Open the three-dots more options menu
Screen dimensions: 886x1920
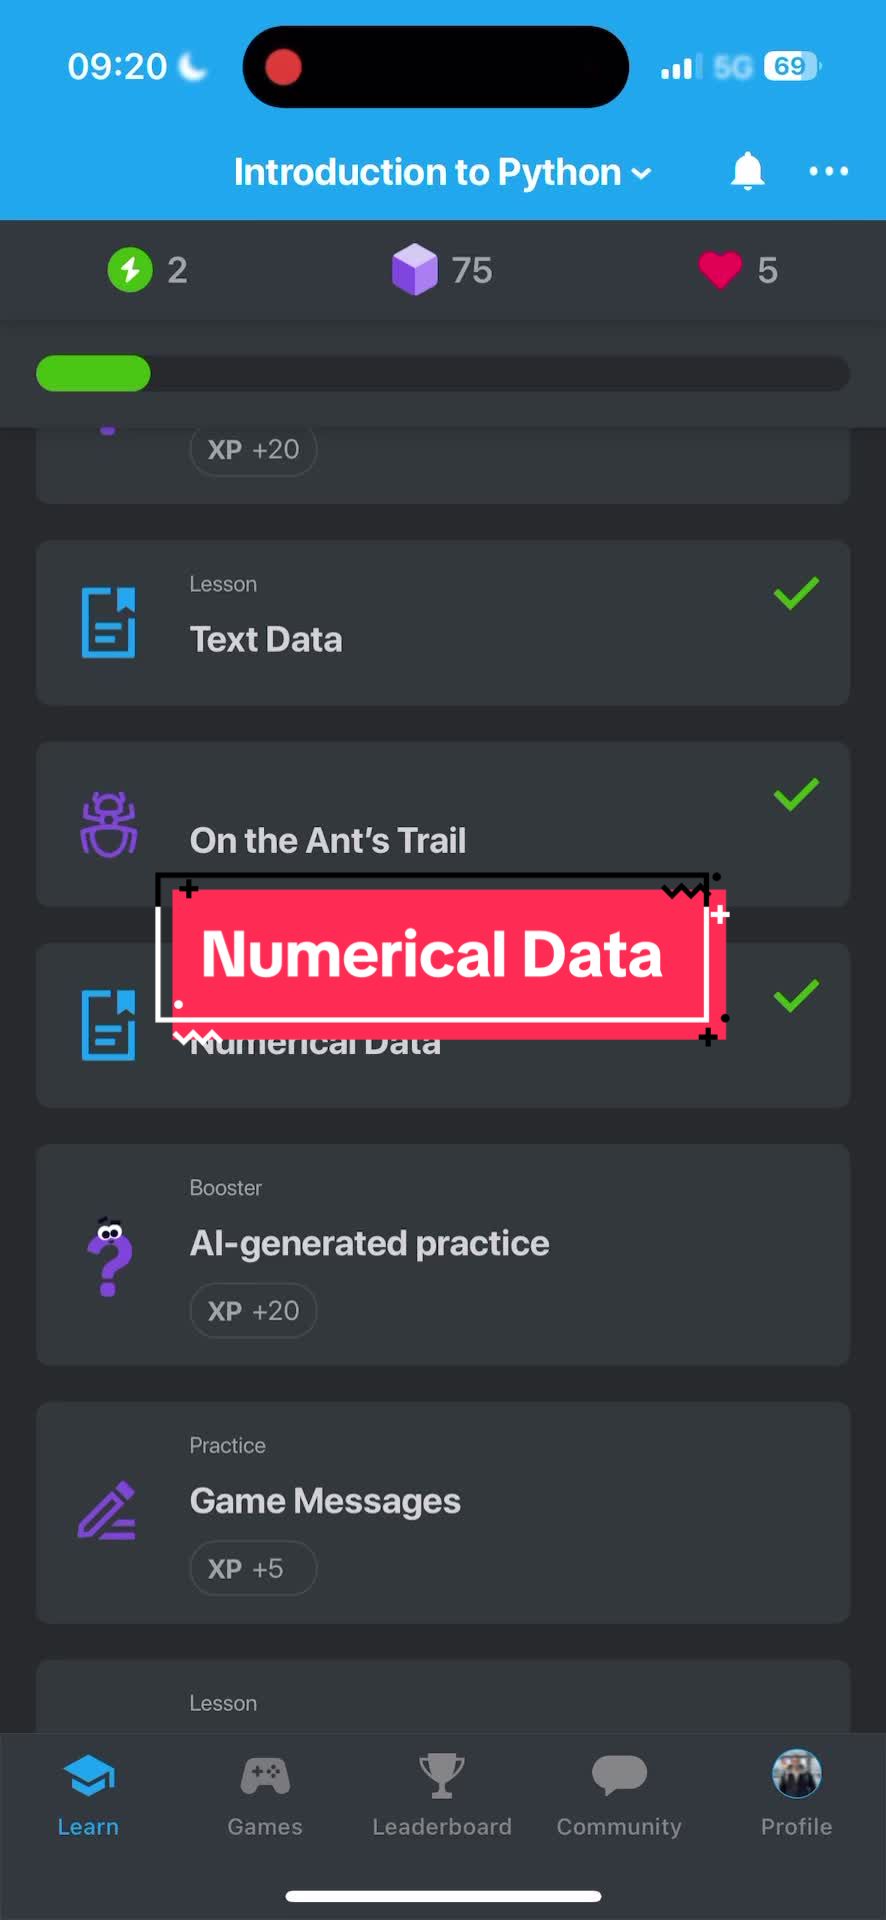pos(829,171)
